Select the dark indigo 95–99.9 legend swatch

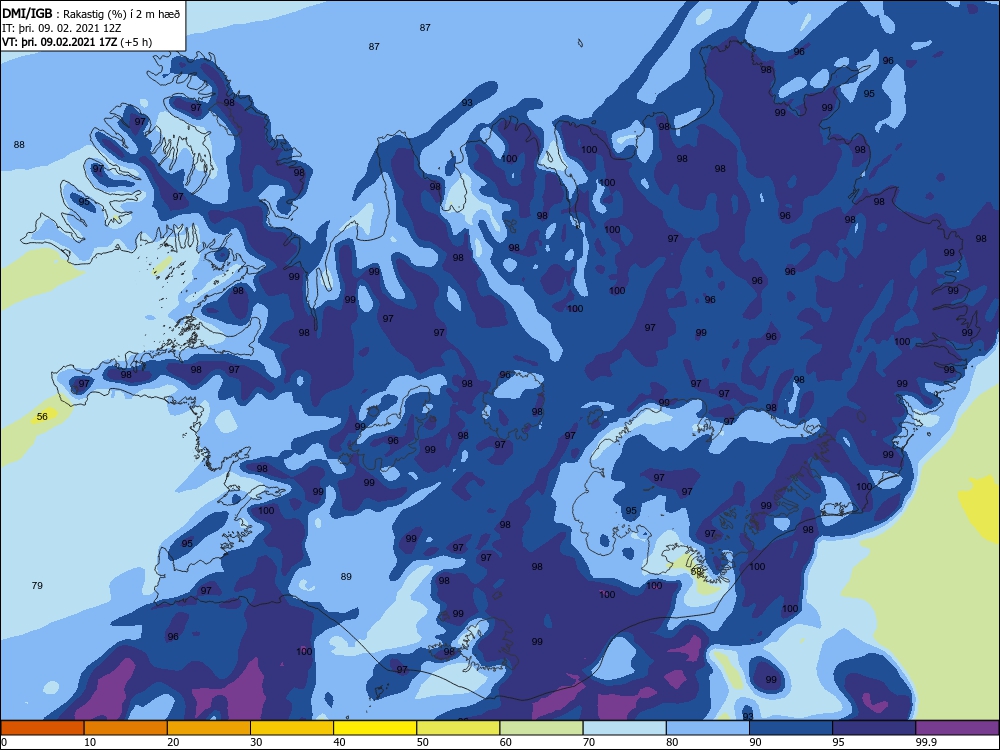pos(874,728)
